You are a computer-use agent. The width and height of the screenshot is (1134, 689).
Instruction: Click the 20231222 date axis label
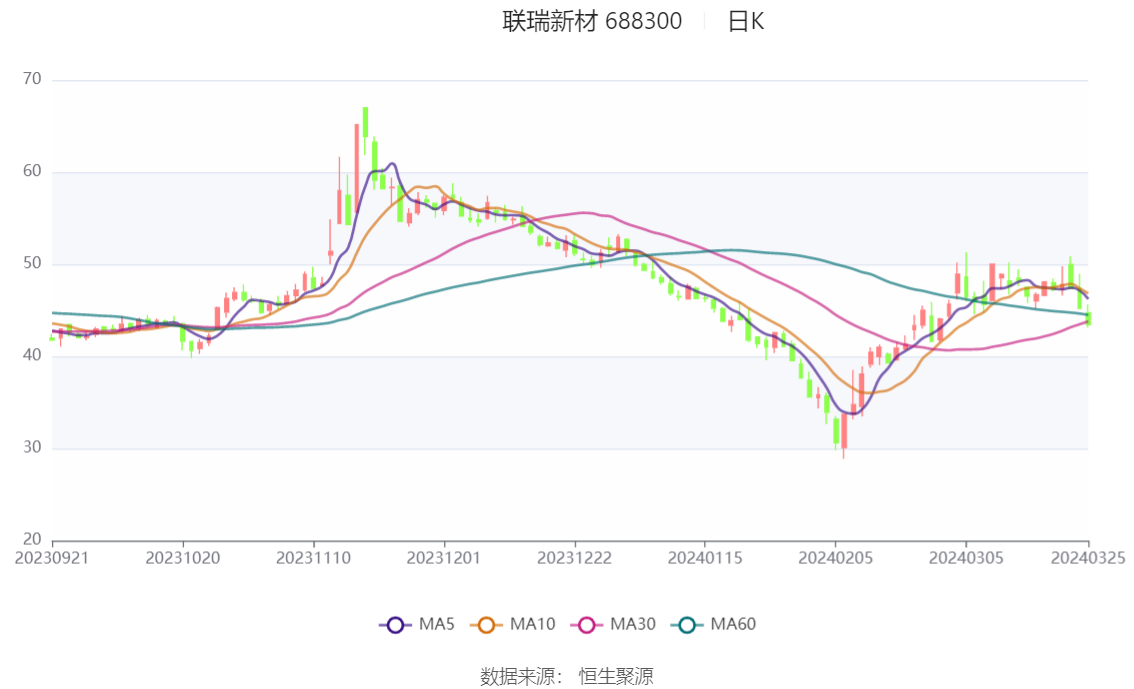[574, 558]
